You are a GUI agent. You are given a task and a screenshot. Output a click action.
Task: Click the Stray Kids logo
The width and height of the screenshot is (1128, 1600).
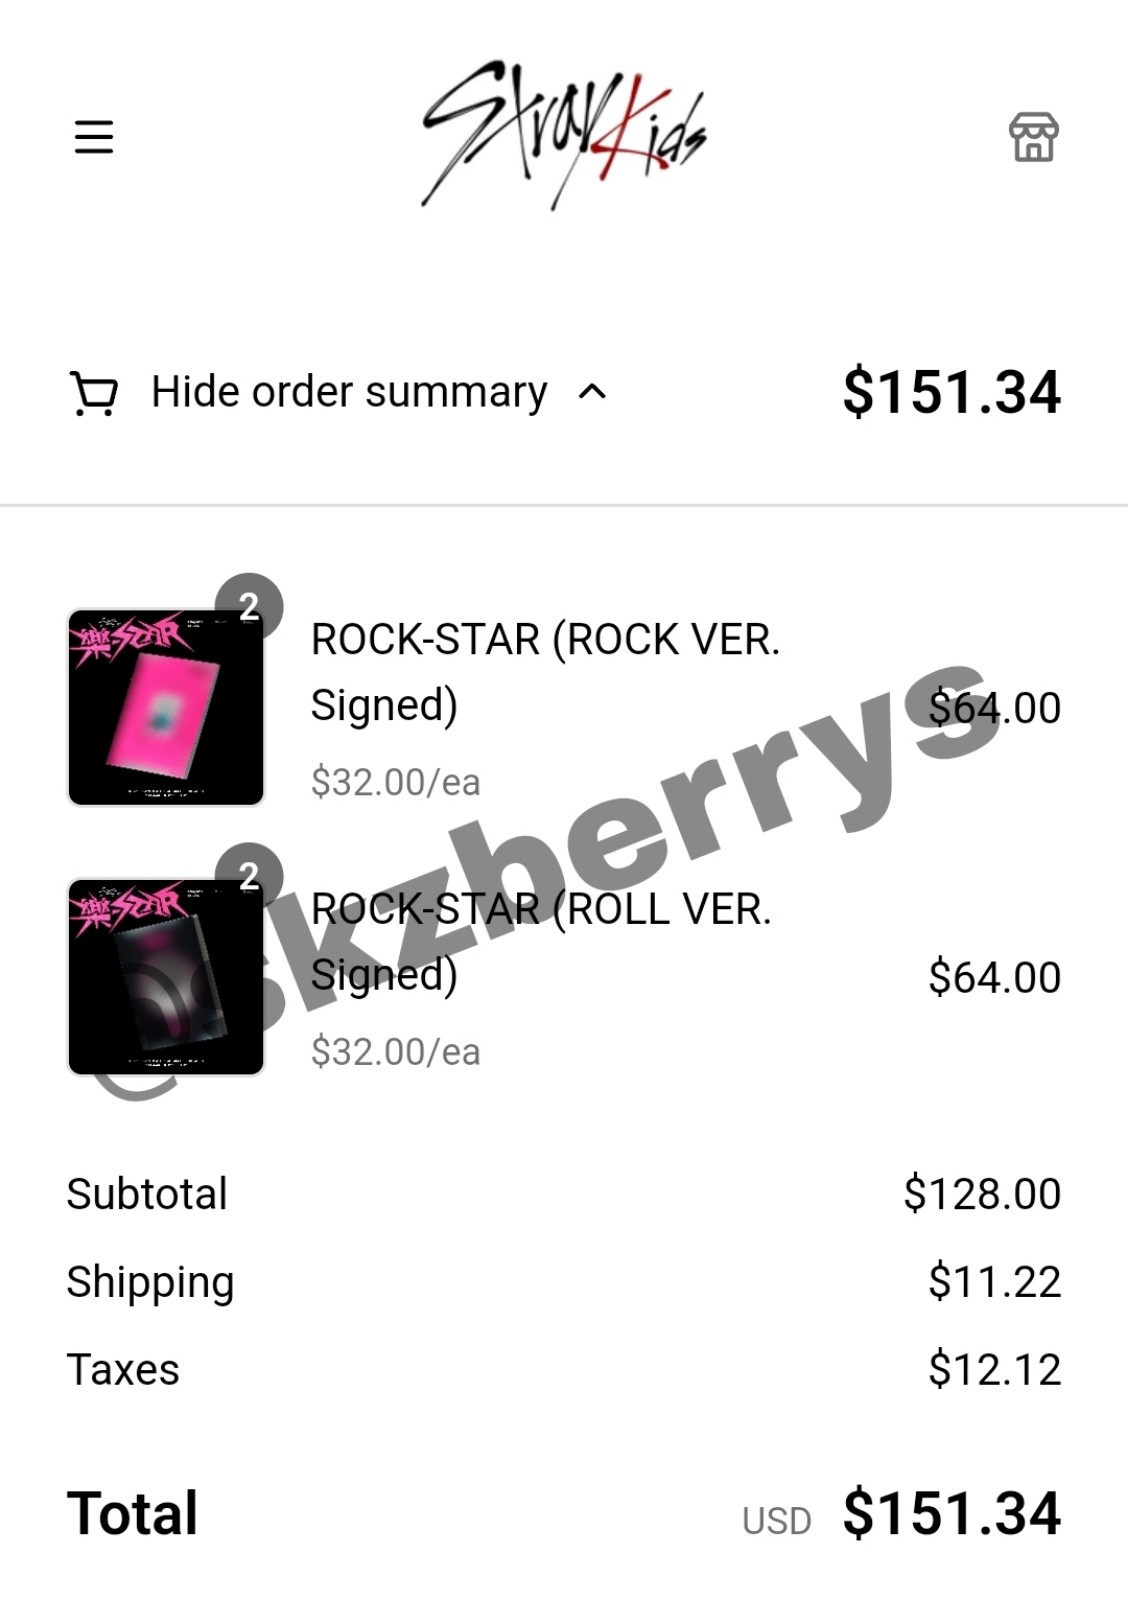coord(563,135)
